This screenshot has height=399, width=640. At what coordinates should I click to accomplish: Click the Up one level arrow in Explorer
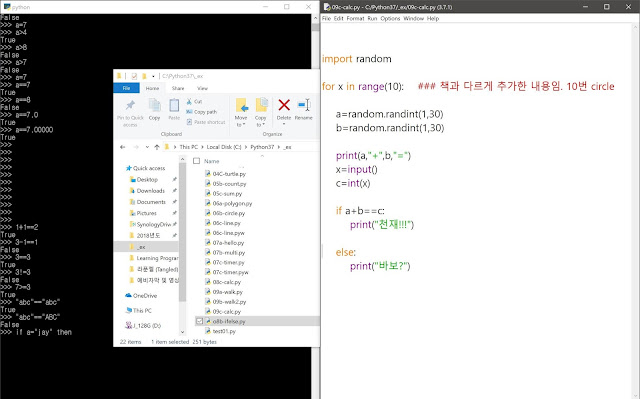click(x=157, y=147)
